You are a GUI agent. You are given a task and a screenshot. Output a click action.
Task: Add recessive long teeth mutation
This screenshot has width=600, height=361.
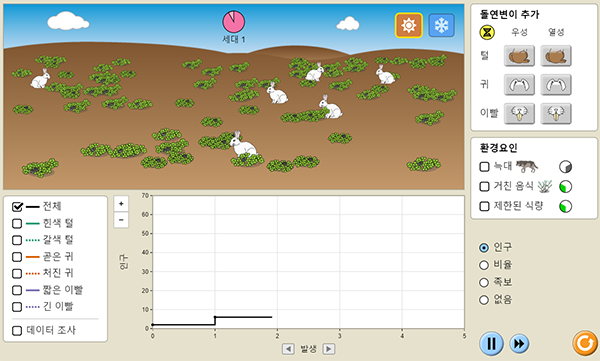coord(556,114)
